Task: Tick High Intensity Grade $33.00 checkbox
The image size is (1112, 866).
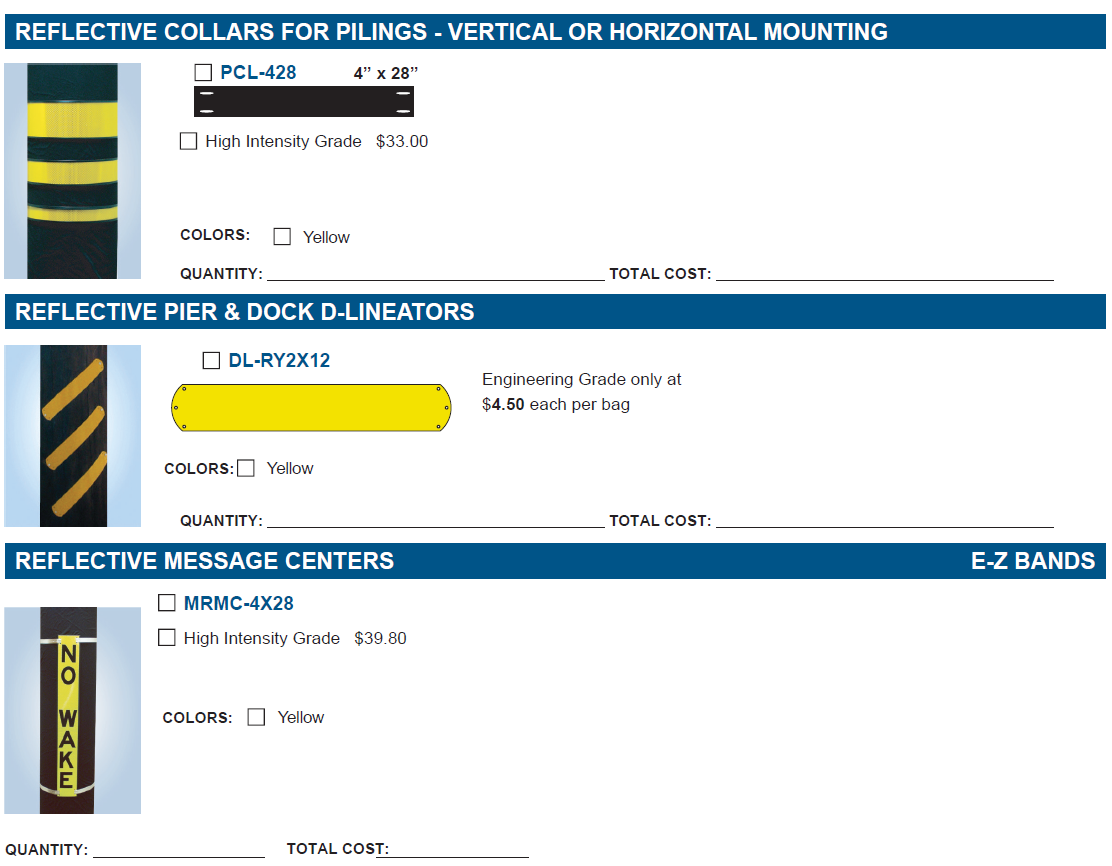Action: 189,141
